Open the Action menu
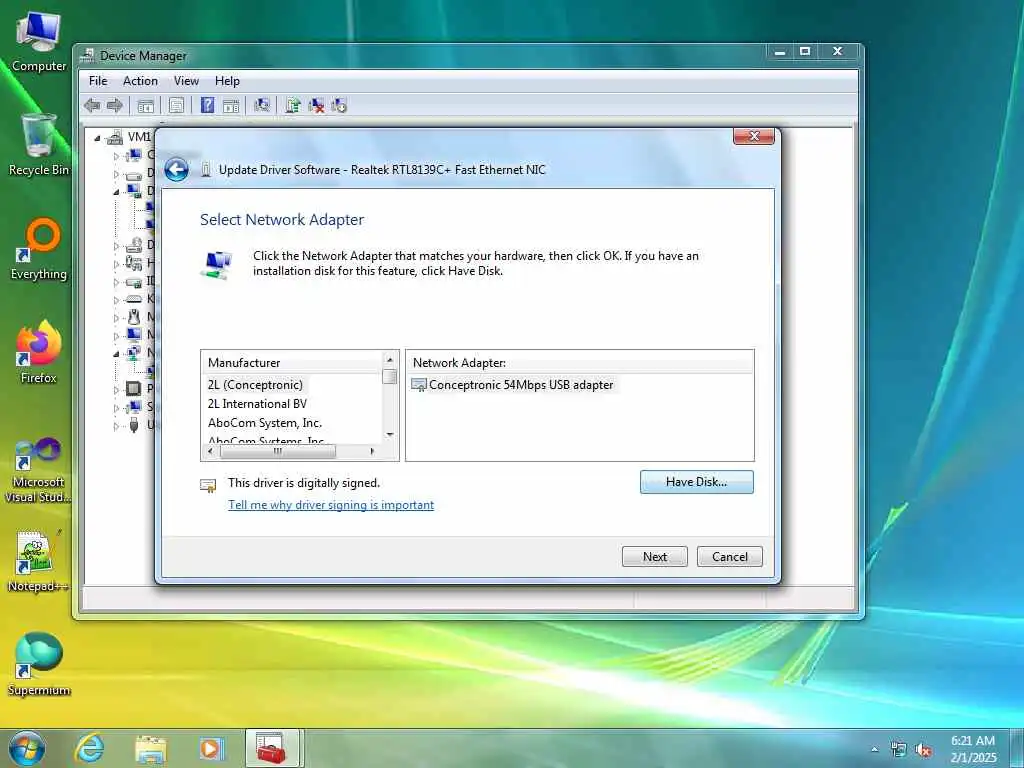This screenshot has height=768, width=1024. [140, 81]
